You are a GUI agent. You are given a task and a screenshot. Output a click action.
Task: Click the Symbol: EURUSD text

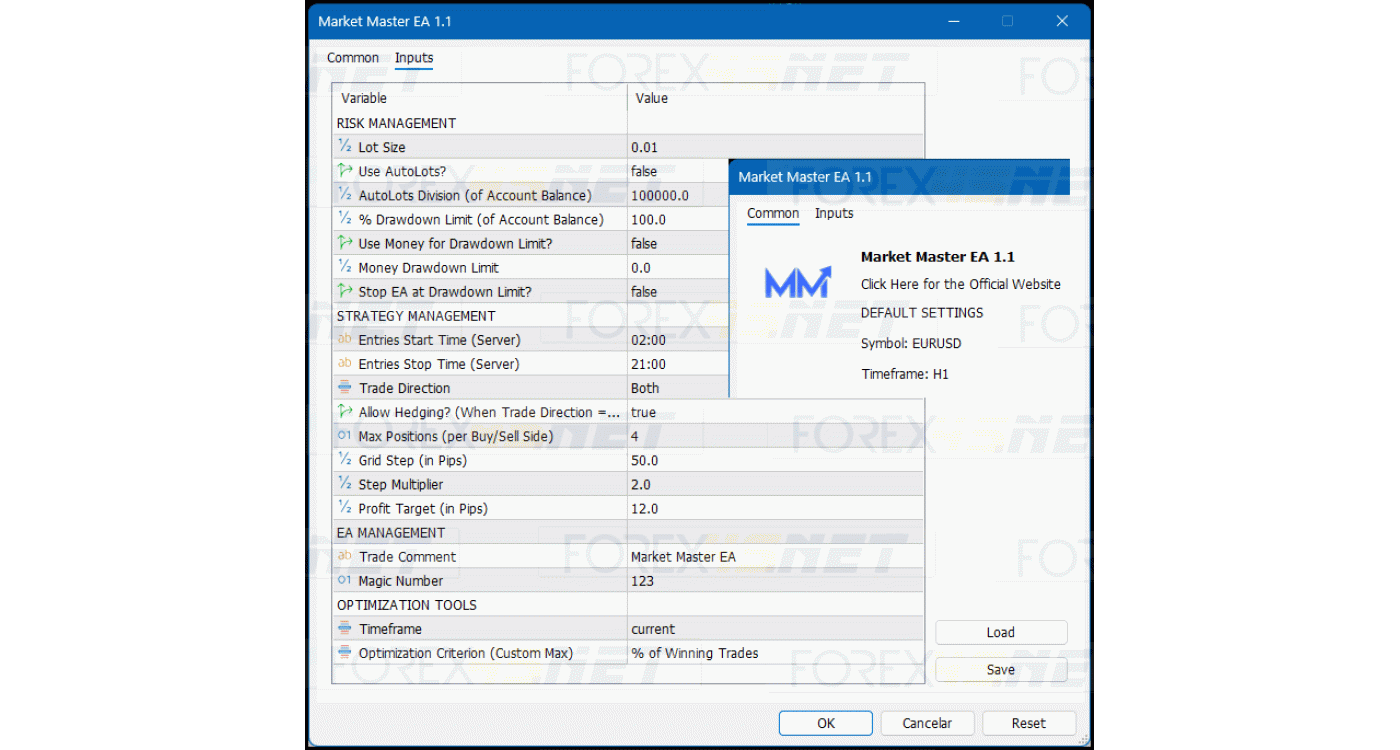point(911,343)
